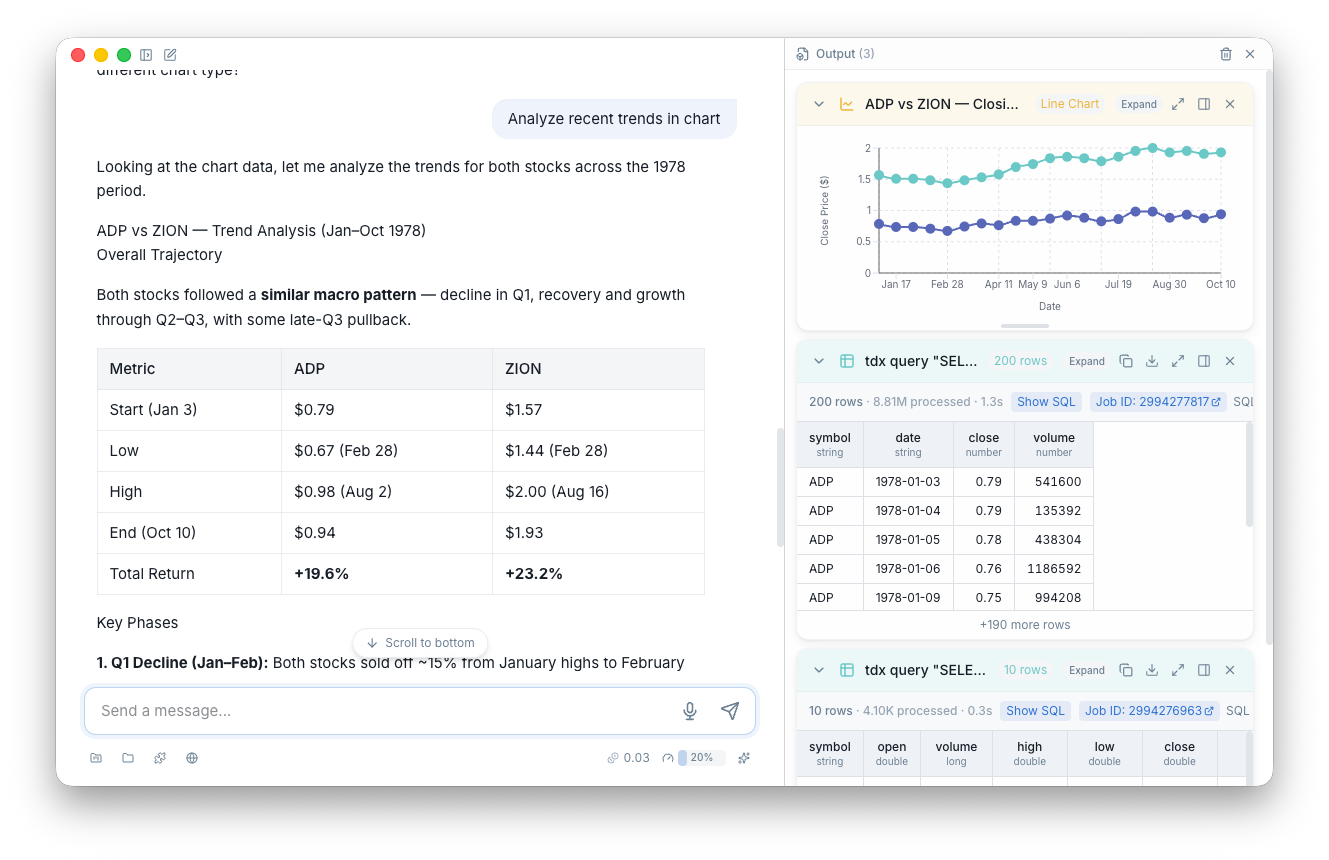Show SQL for the 200 rows query
This screenshot has height=860, width=1329.
[x=1046, y=402]
